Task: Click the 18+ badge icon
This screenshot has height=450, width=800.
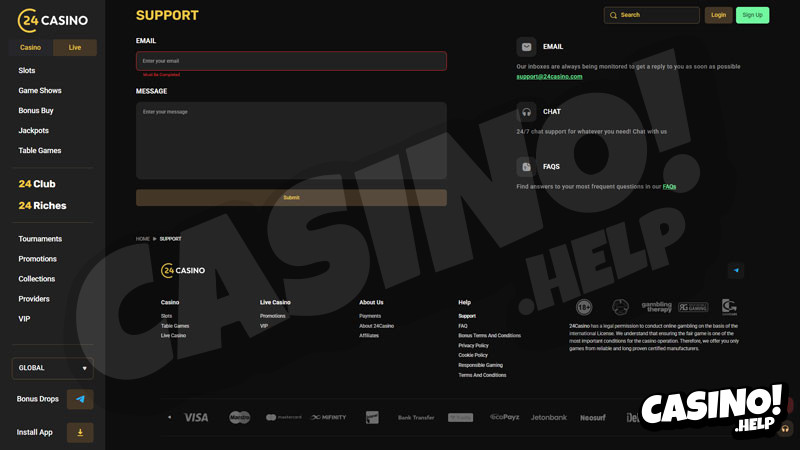Action: coord(584,307)
